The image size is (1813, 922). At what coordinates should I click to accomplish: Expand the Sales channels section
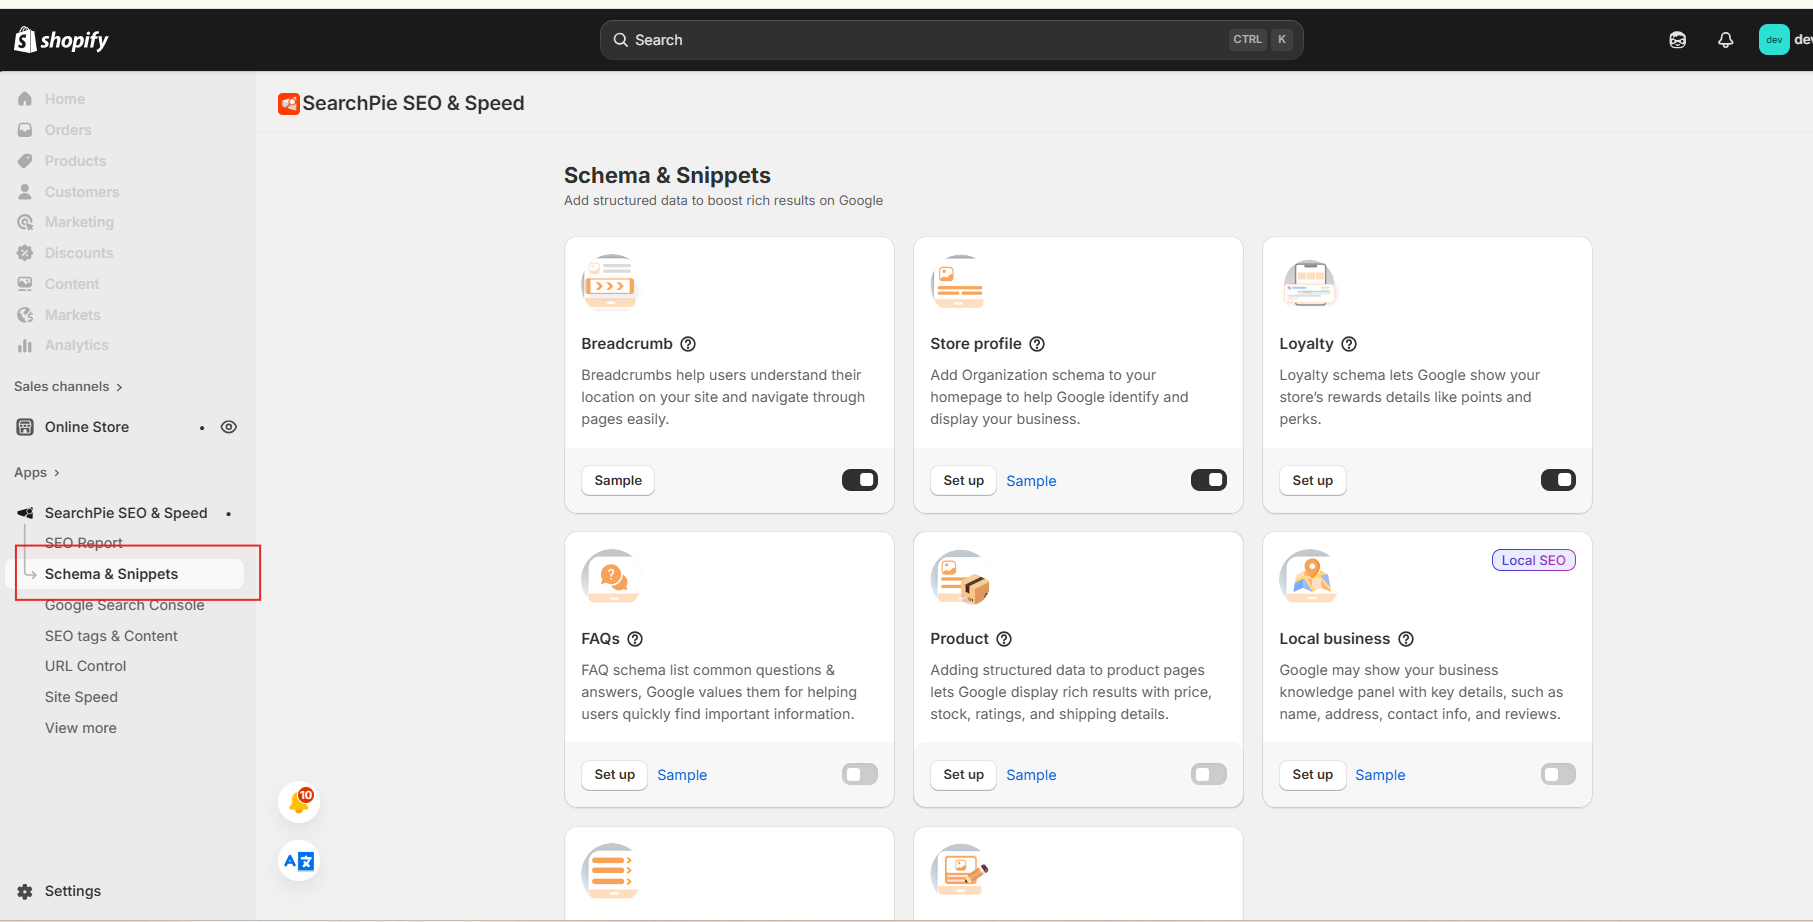click(x=68, y=387)
